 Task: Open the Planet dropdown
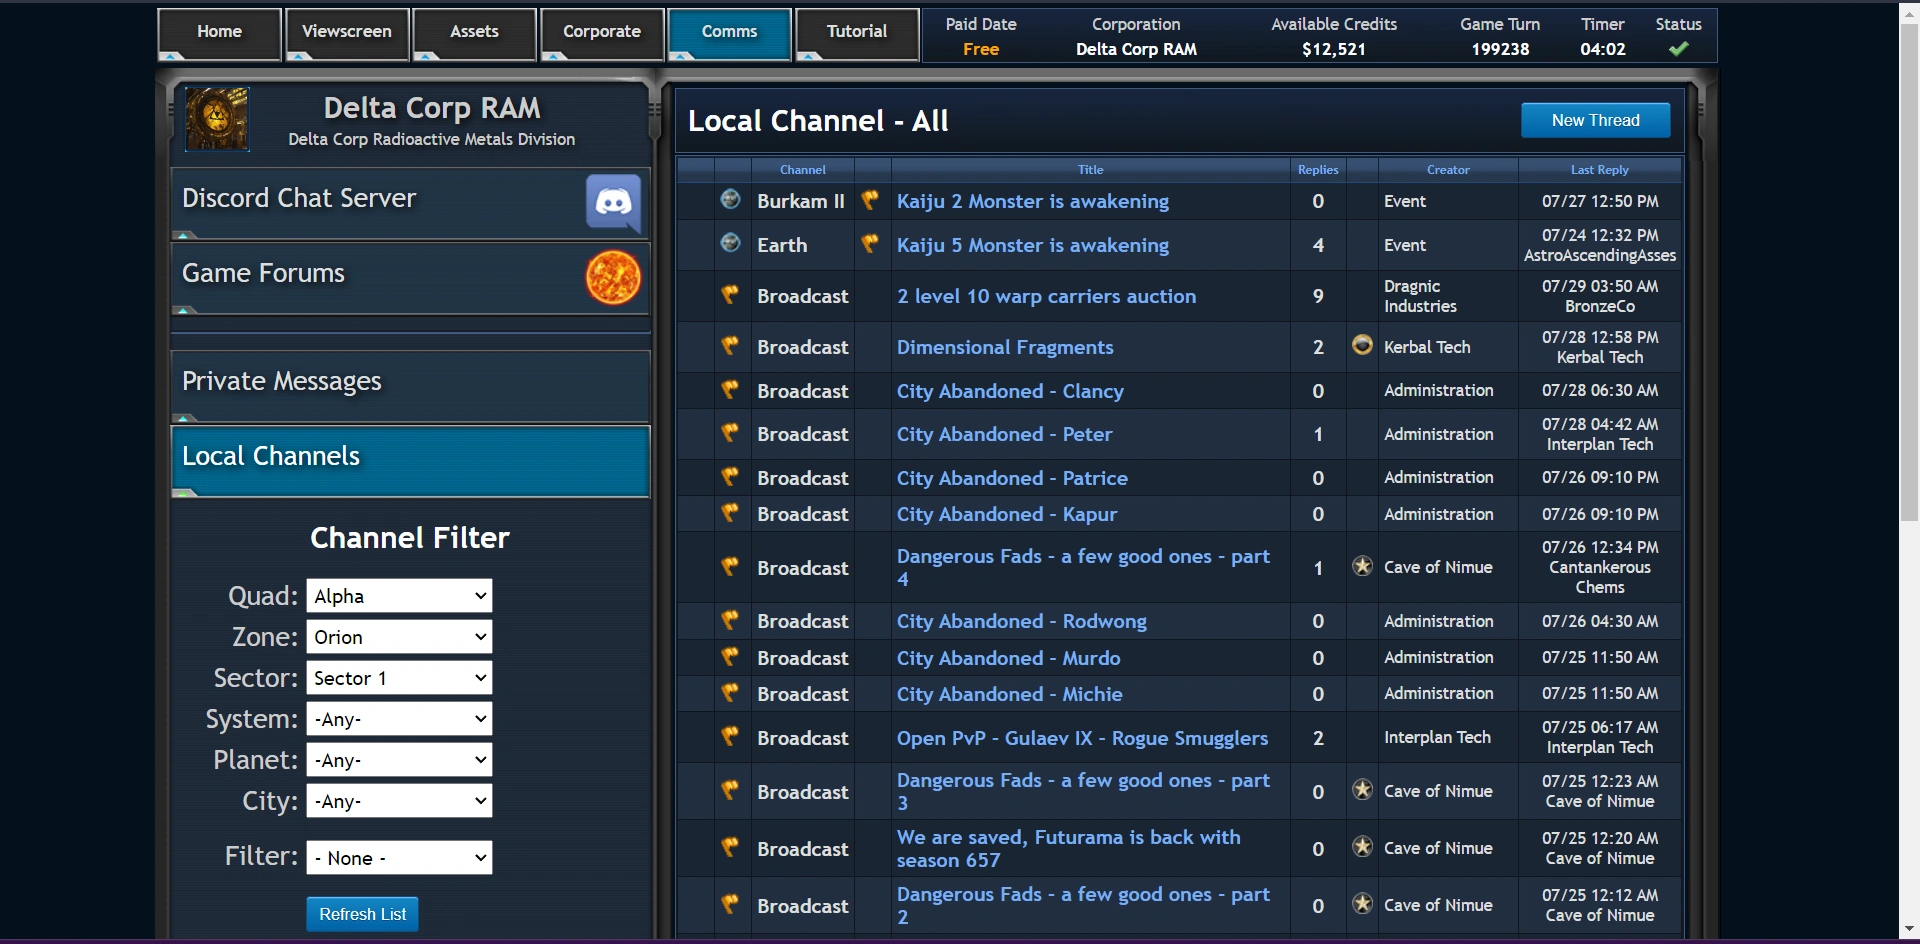coord(399,760)
